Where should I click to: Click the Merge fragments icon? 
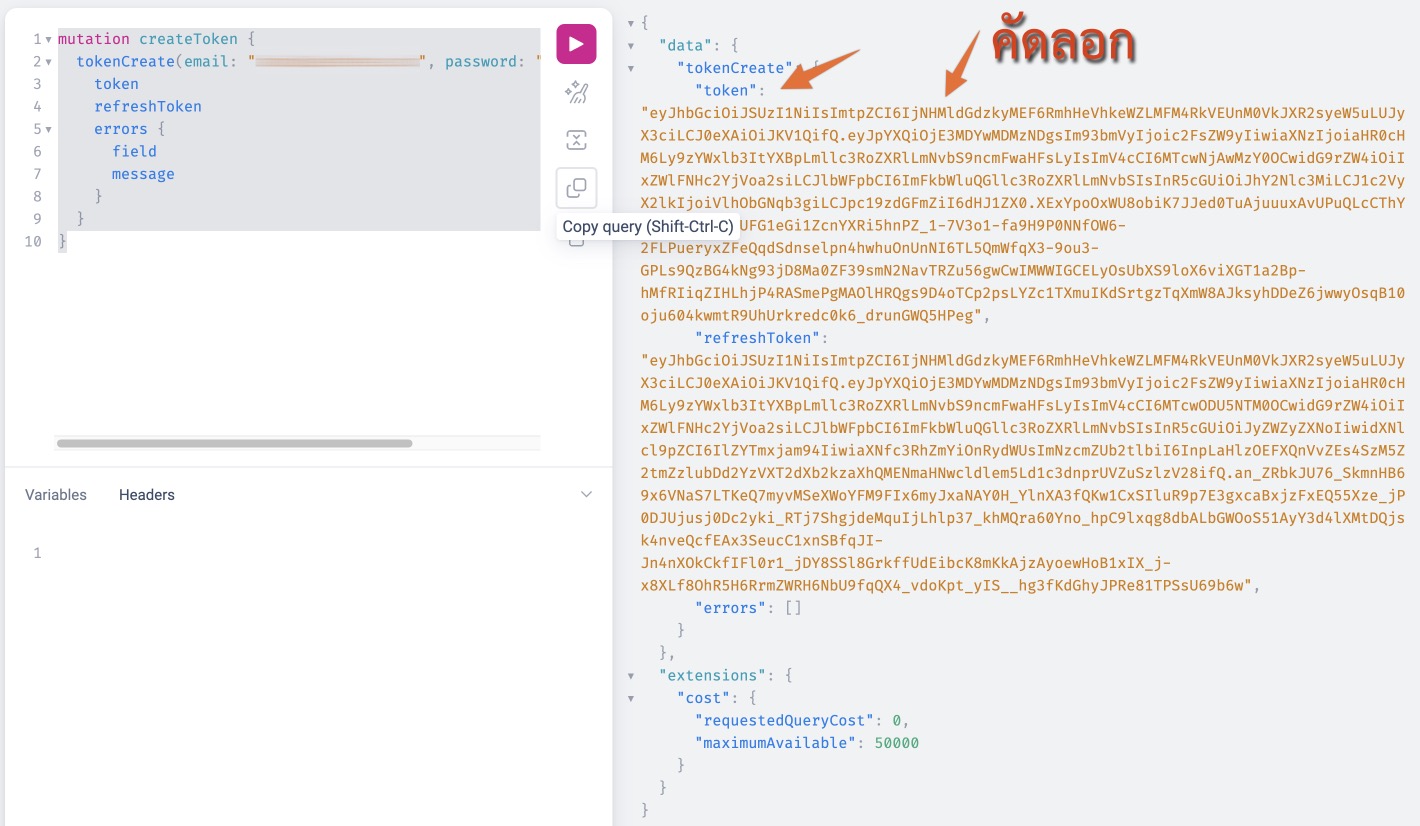click(576, 140)
